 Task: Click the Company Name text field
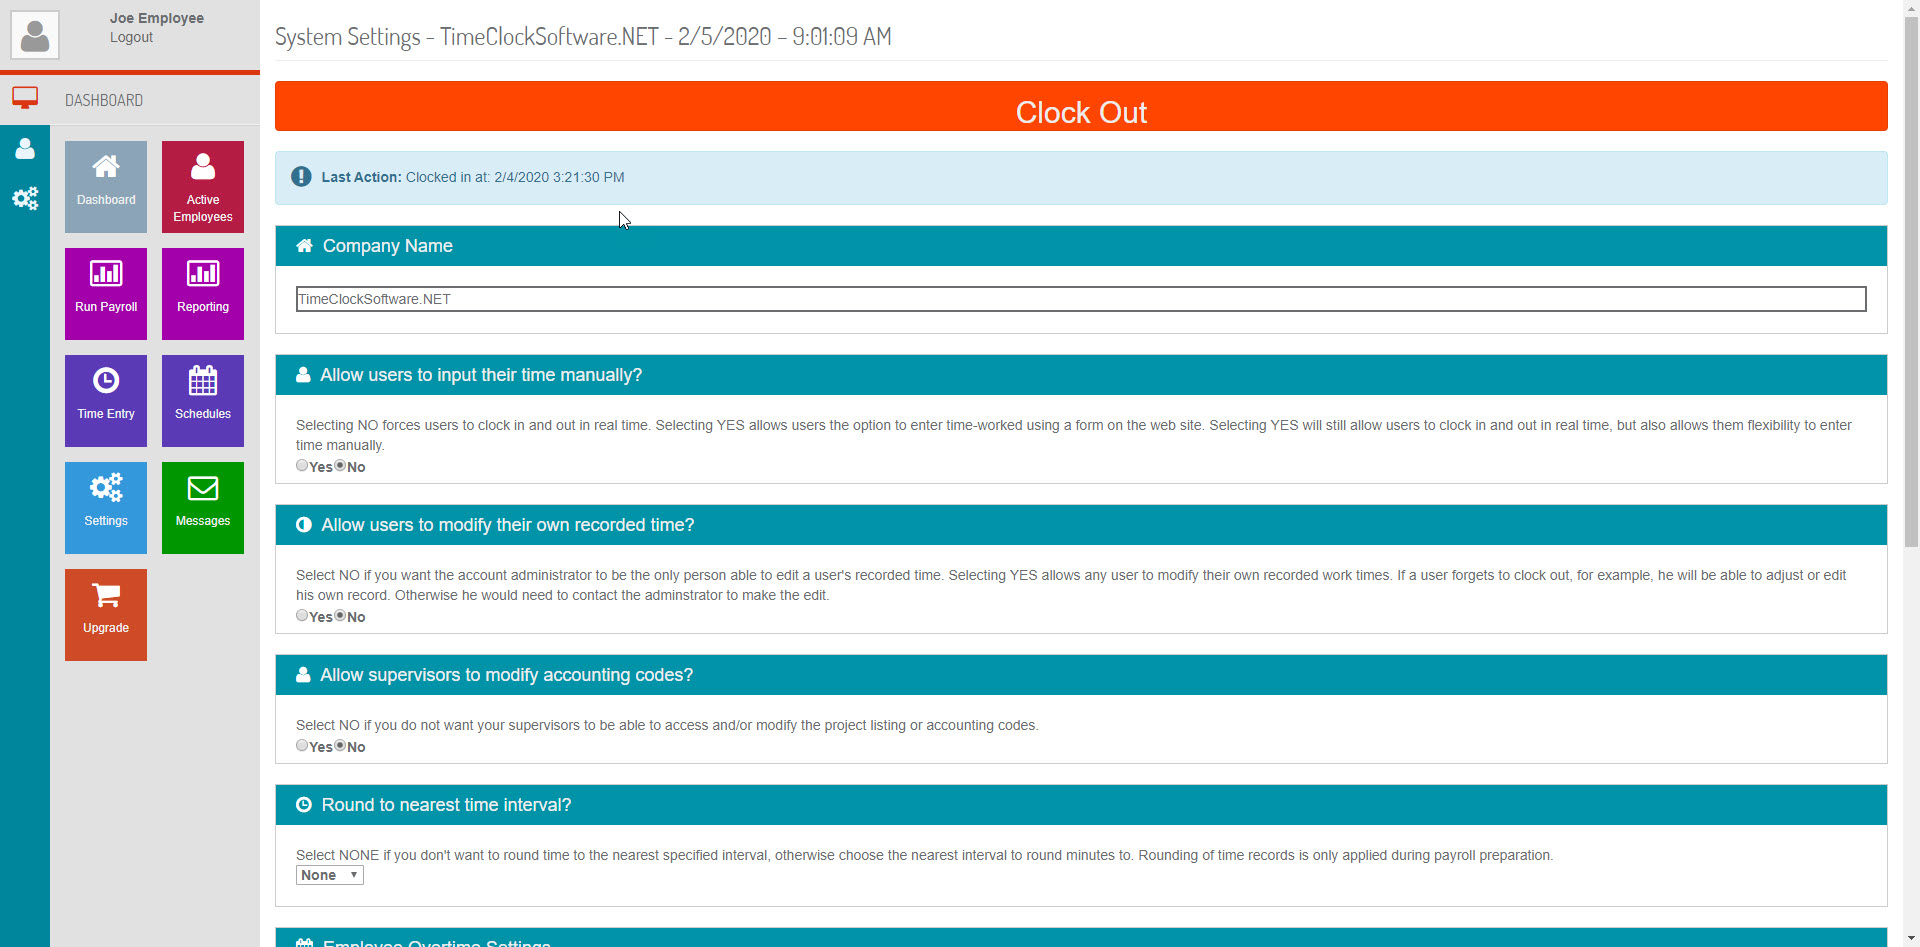1081,299
